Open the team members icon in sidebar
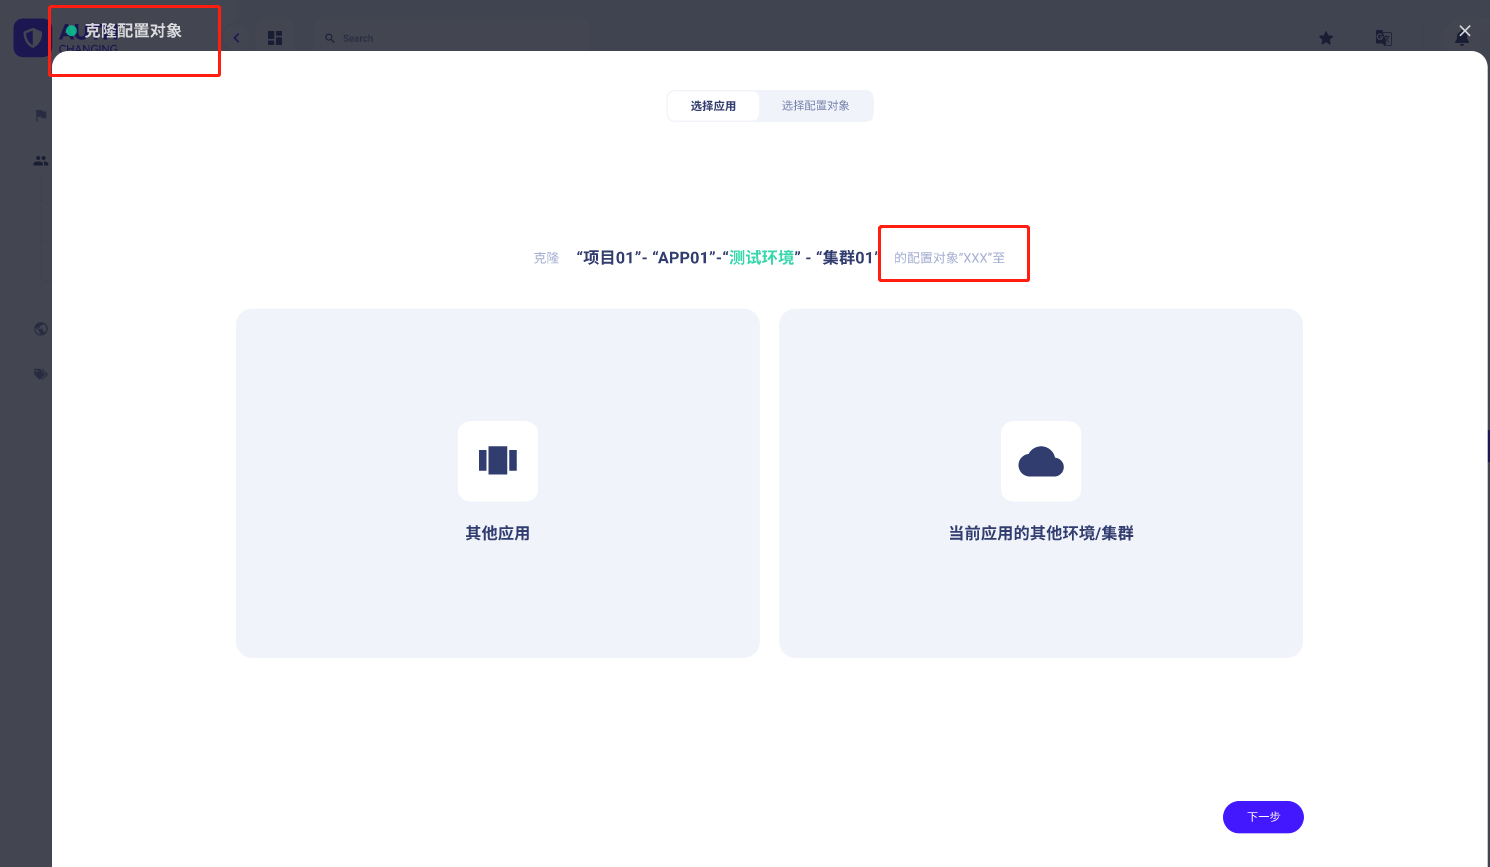 (x=40, y=160)
